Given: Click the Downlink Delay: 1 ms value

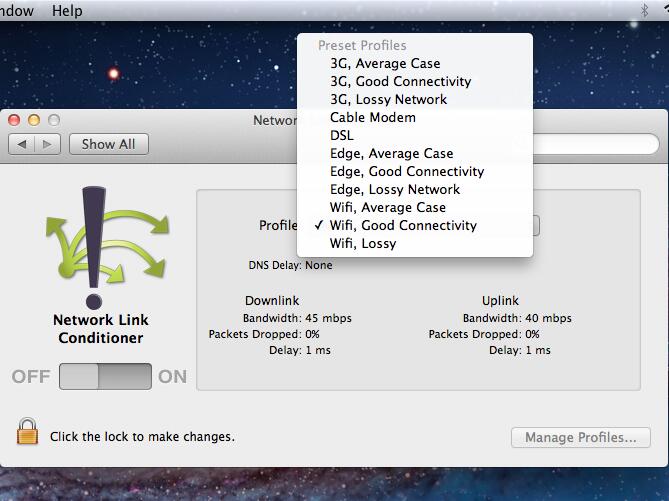Looking at the screenshot, I should click(318, 350).
